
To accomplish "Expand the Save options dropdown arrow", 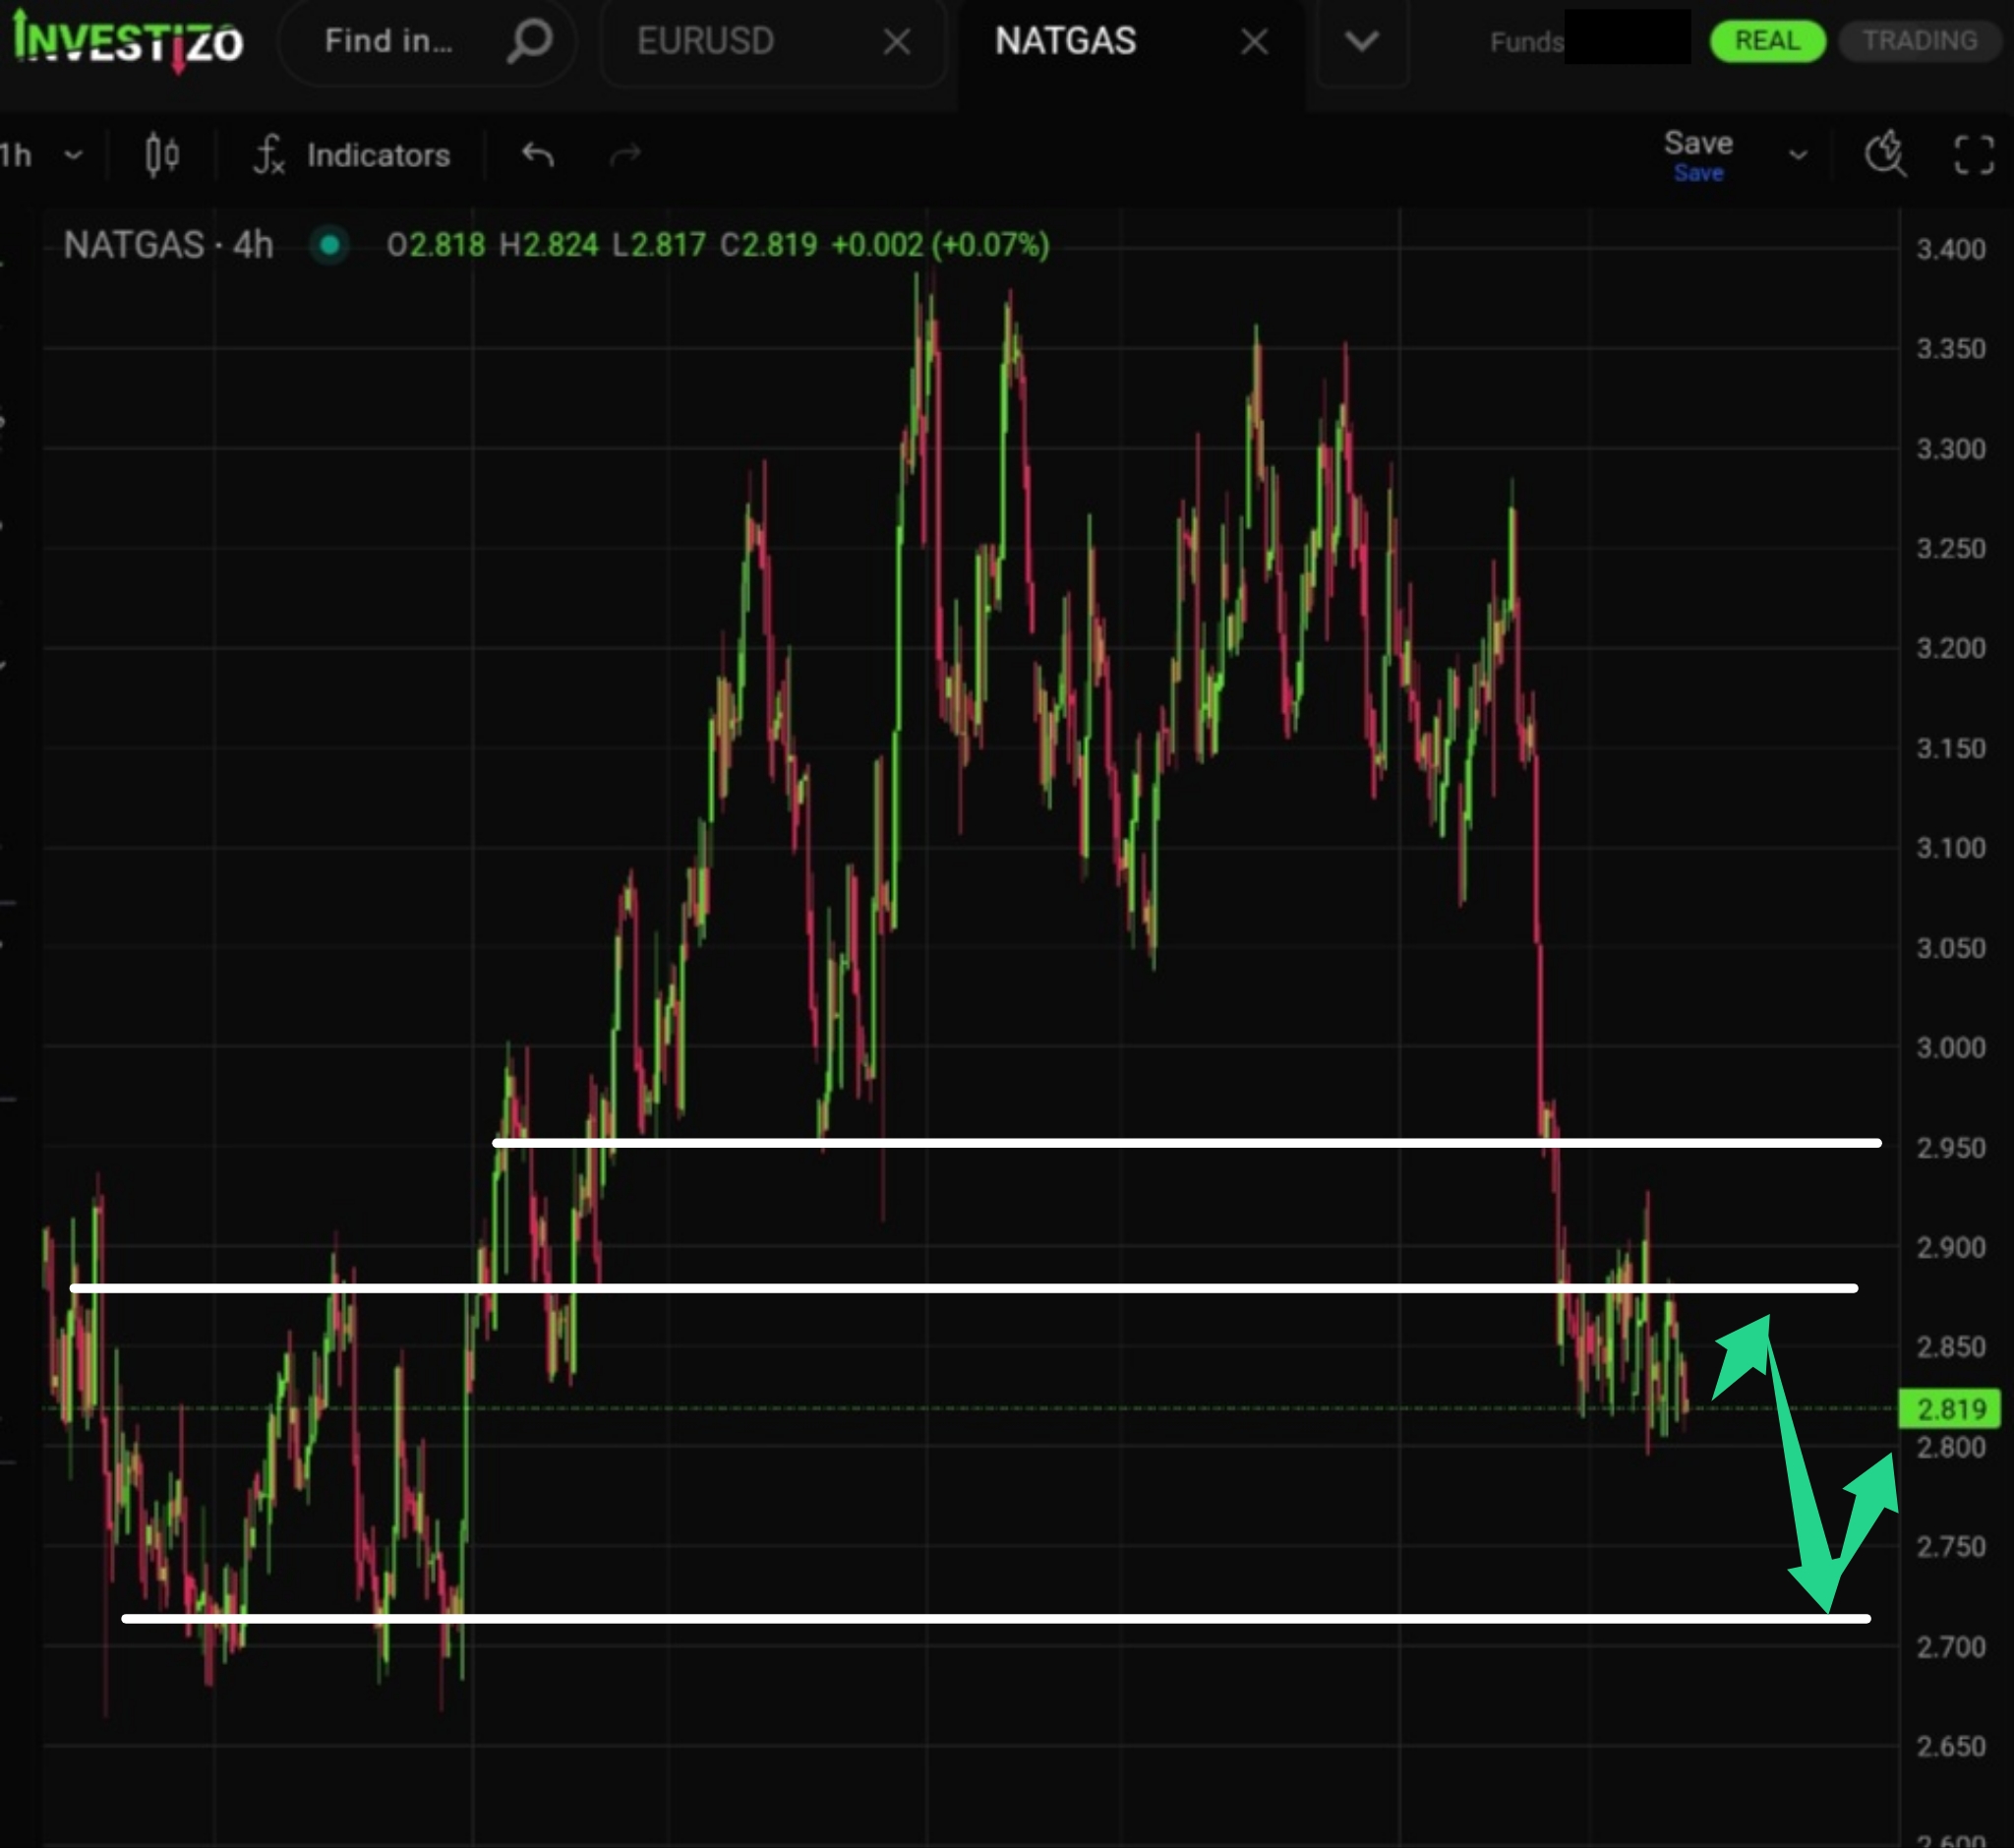I will pos(1798,155).
